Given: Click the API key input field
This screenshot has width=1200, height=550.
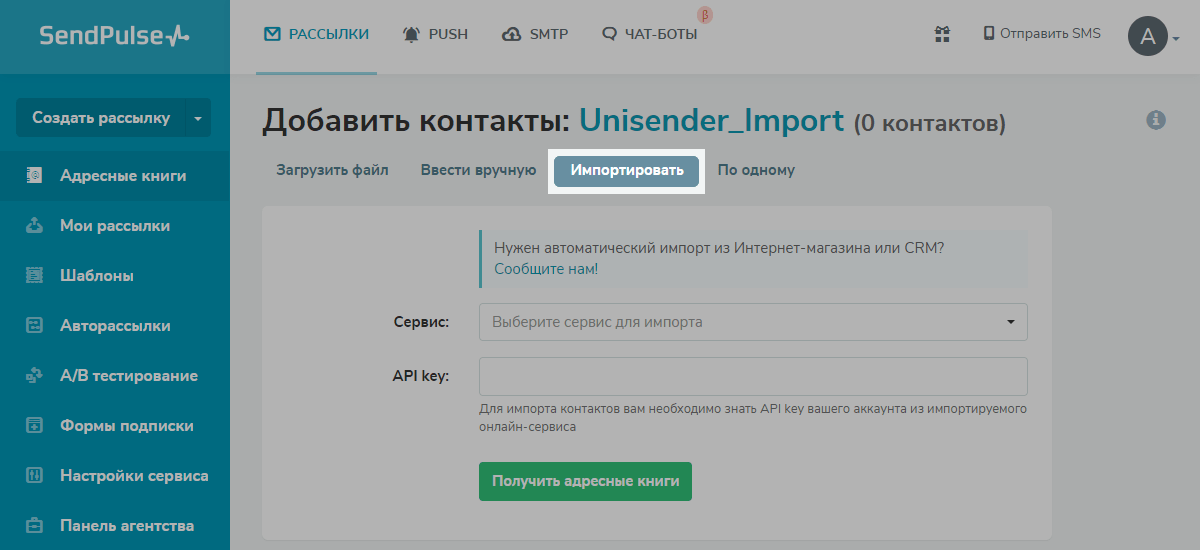Looking at the screenshot, I should [753, 377].
